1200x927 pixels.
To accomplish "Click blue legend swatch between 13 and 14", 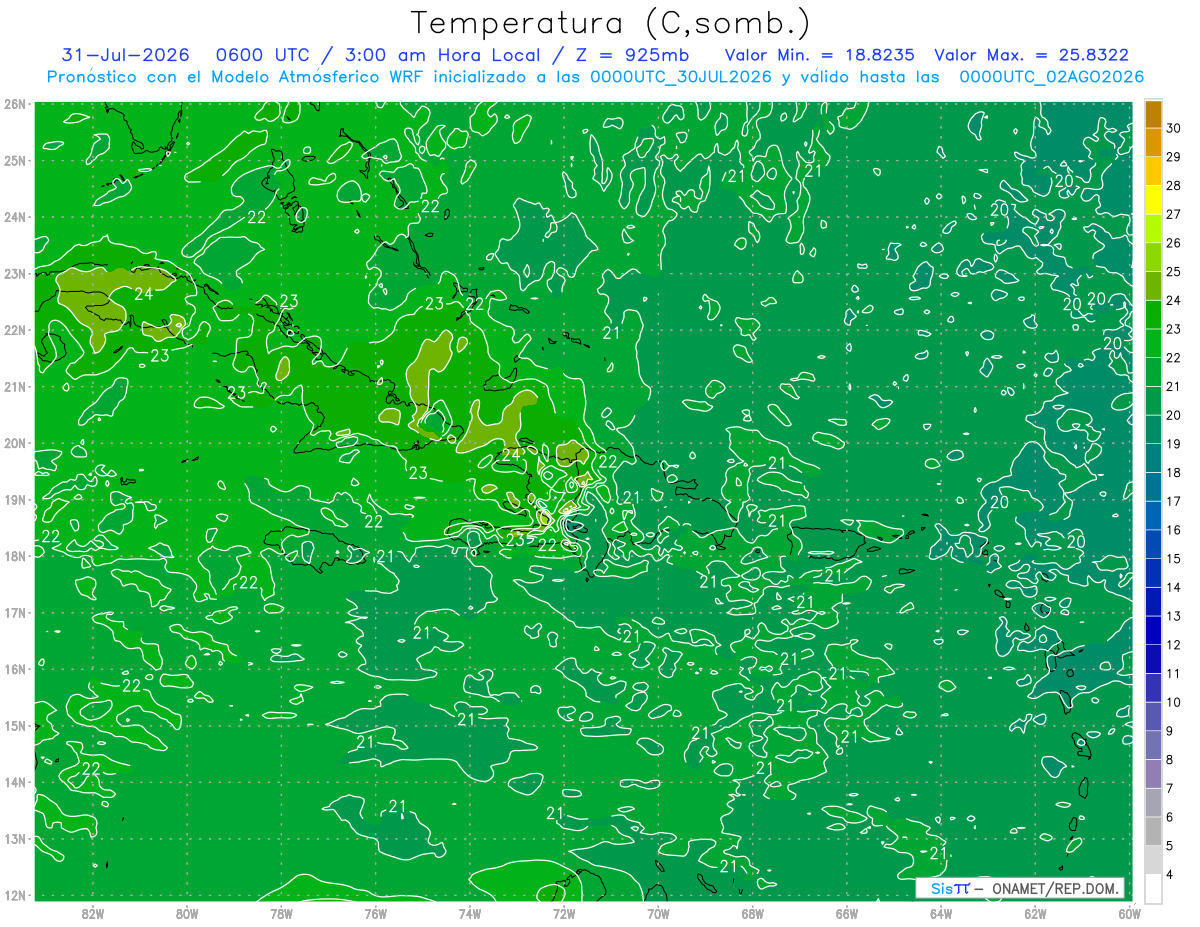I will pos(1153,602).
